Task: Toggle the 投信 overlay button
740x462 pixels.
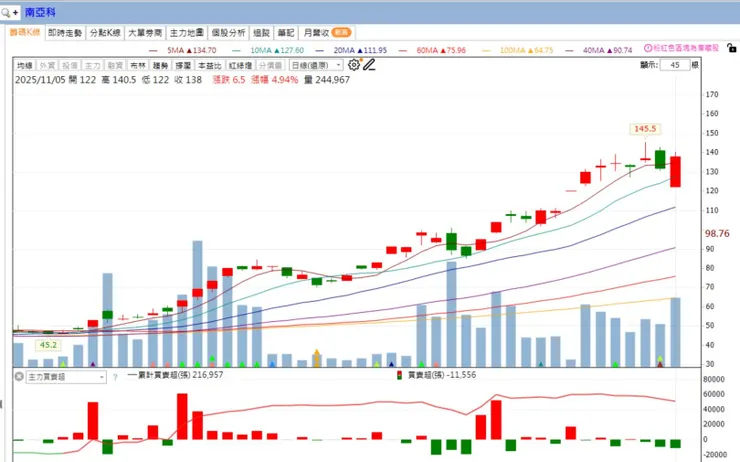Action: (70, 66)
